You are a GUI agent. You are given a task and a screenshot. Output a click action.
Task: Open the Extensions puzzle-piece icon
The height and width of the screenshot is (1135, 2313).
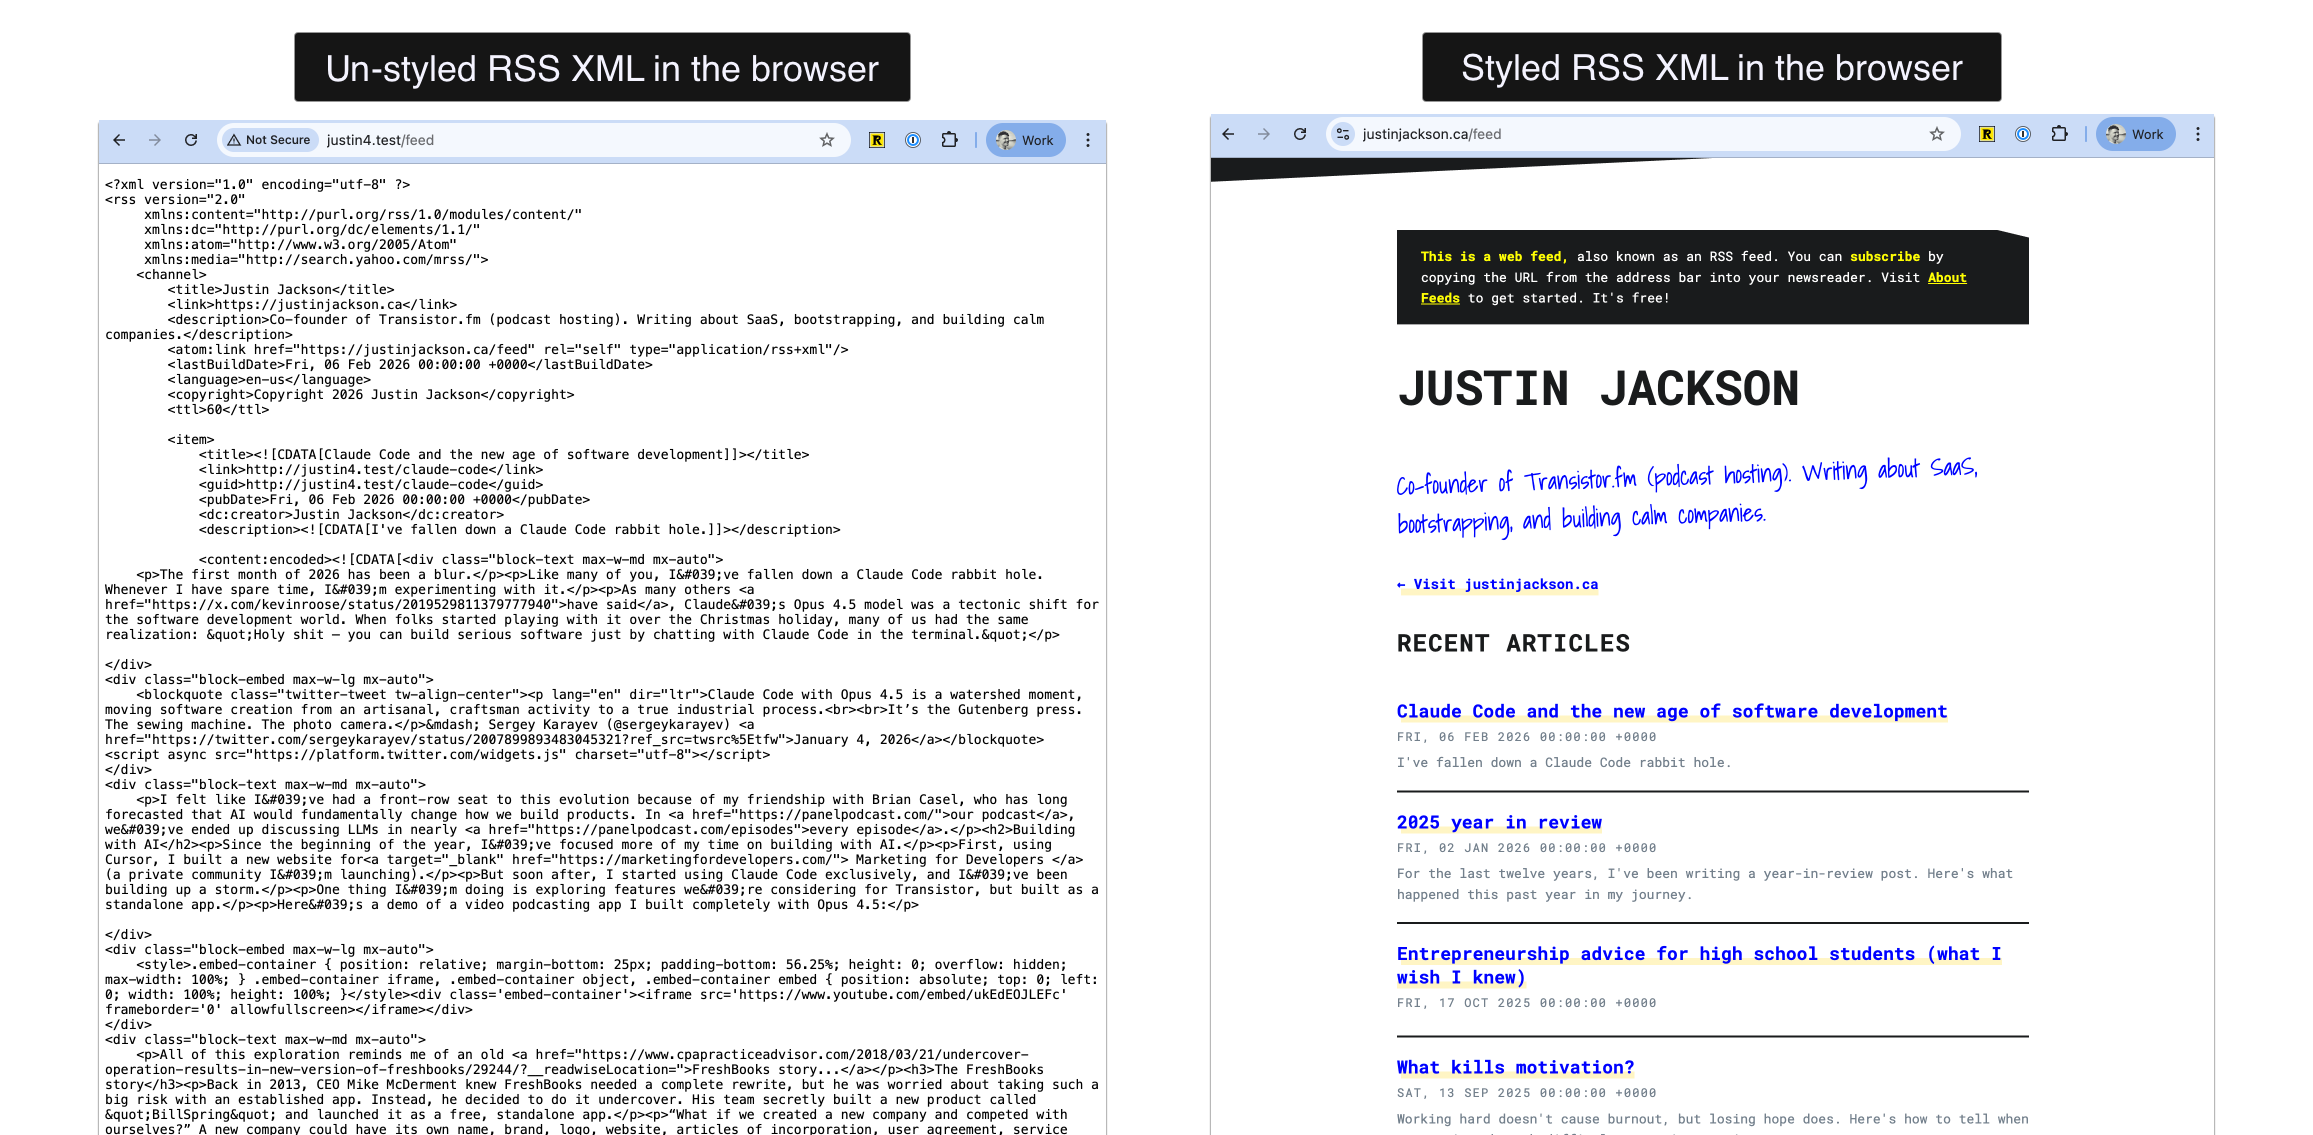tap(948, 140)
